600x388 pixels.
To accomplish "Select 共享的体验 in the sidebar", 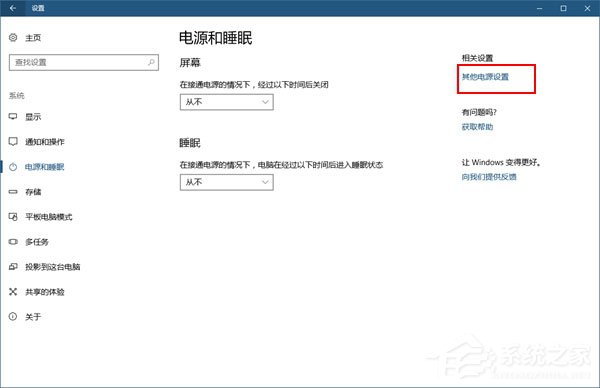I will pyautogui.click(x=45, y=292).
